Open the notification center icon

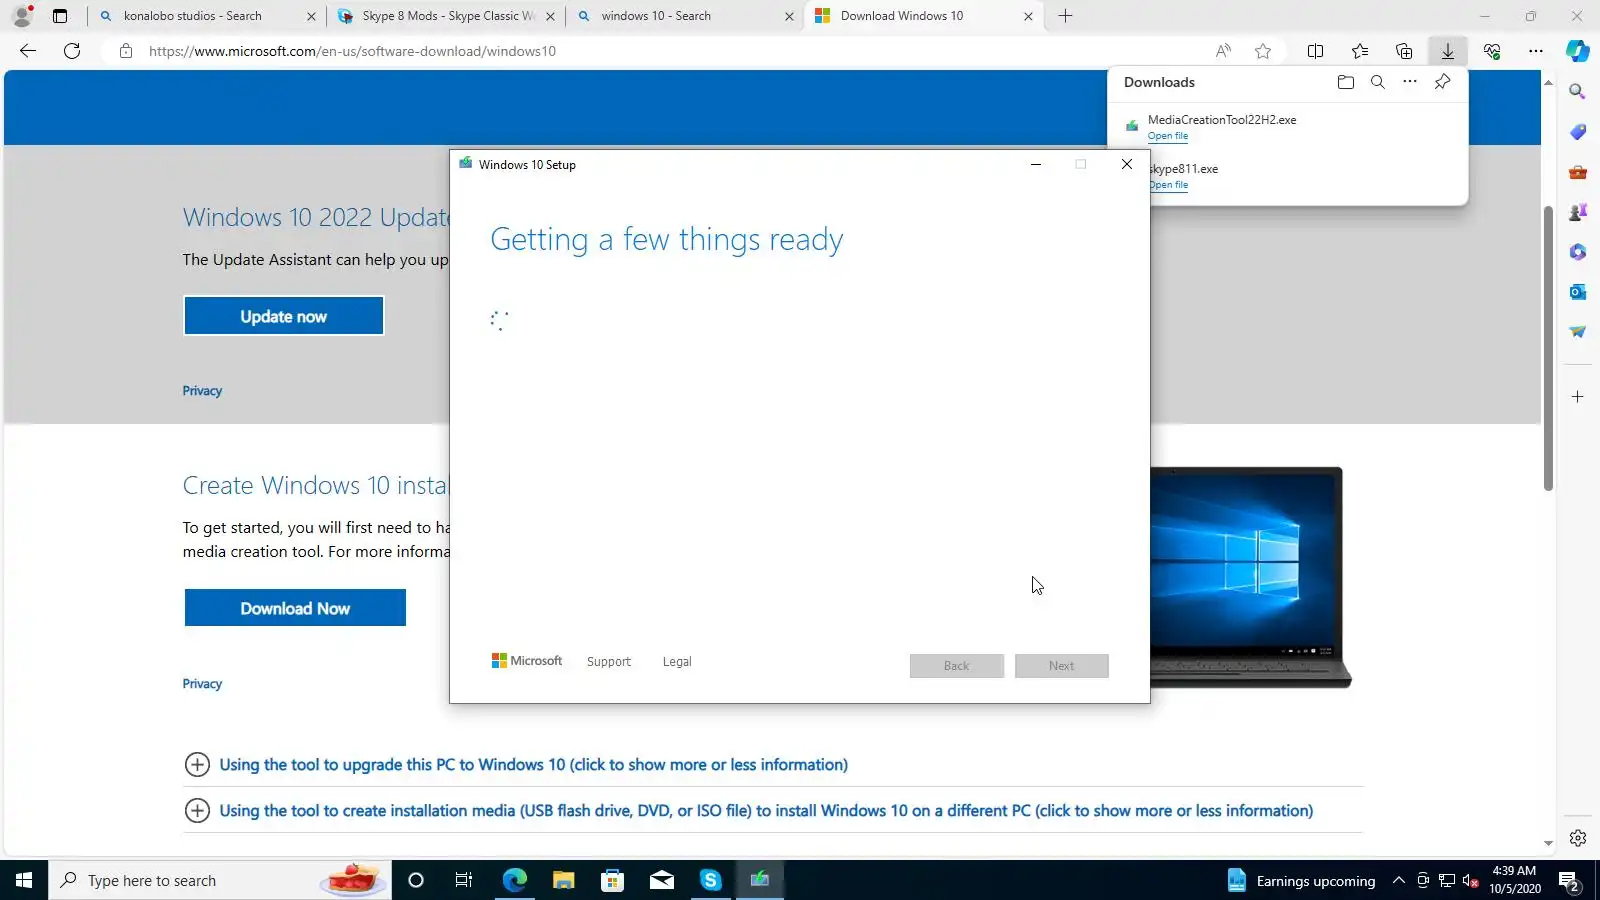1568,881
